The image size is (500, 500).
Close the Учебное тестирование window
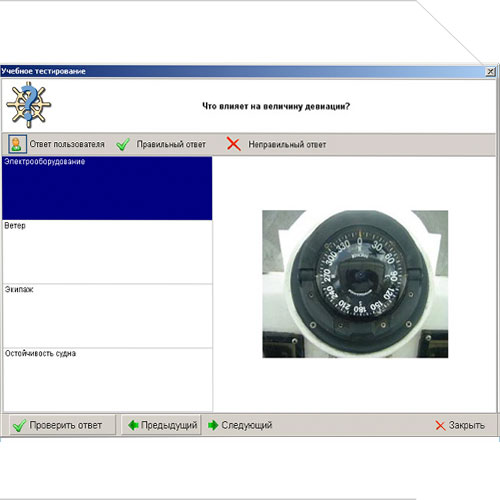(x=490, y=71)
